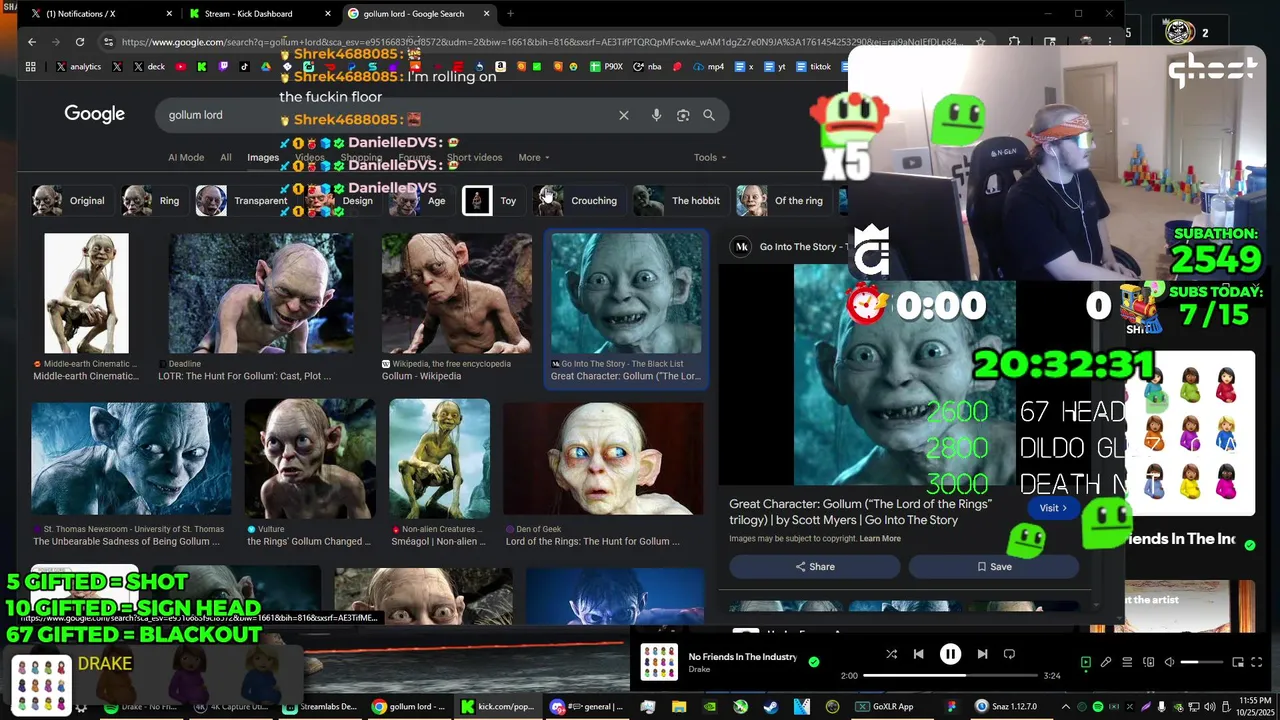The width and height of the screenshot is (1280, 720).
Task: Open the Den of Geek Gollum image
Action: [603, 460]
